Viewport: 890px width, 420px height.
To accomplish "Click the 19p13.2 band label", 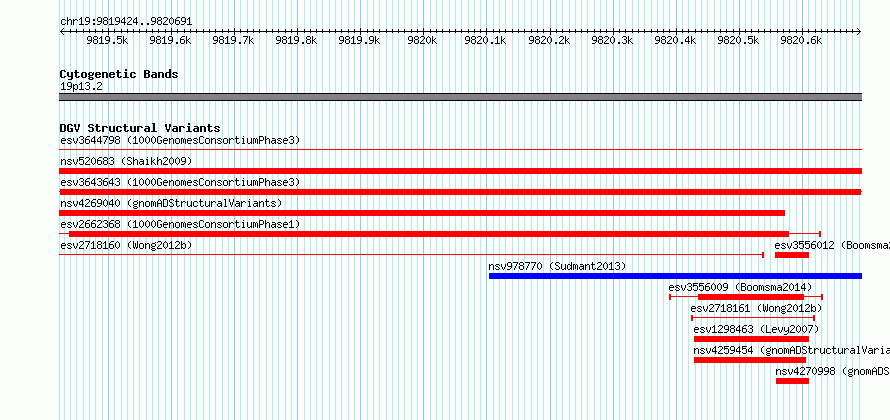I will 81,87.
